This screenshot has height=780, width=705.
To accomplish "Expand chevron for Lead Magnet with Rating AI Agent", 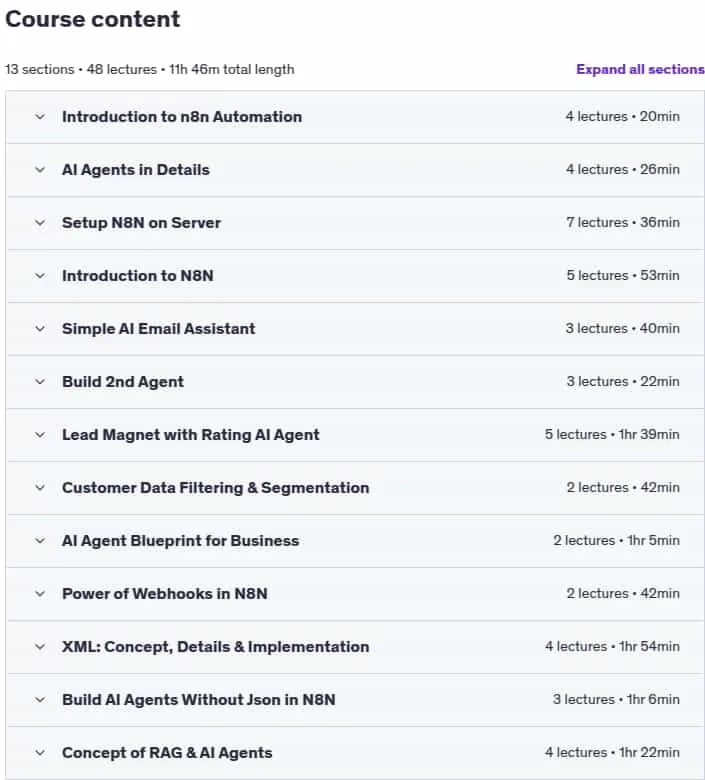I will point(40,435).
